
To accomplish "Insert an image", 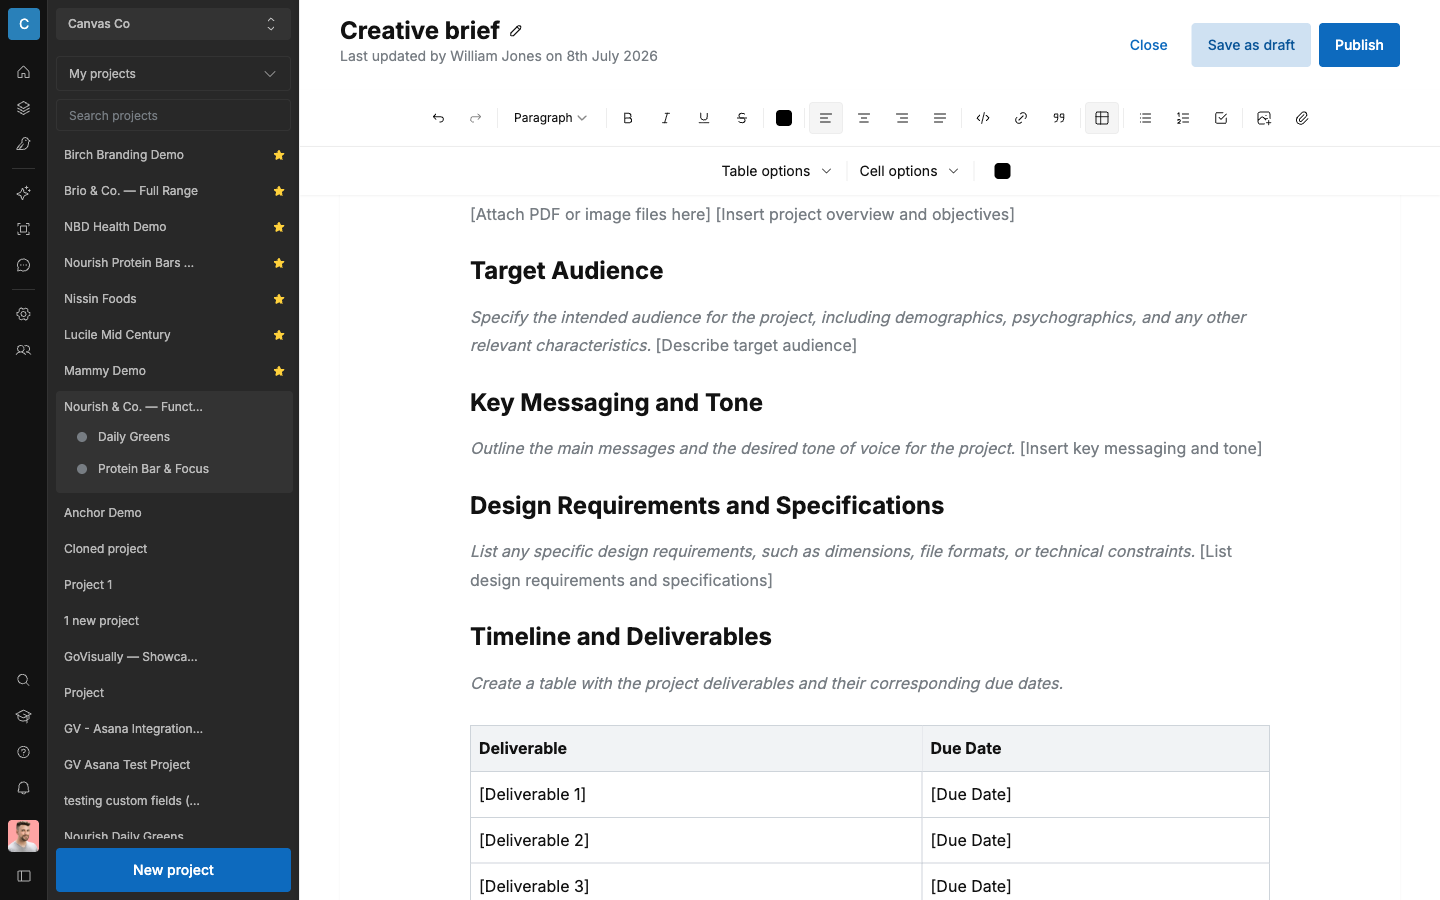I will click(x=1264, y=118).
